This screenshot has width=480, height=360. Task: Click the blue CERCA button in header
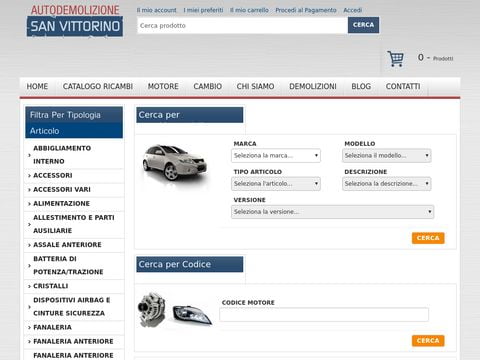point(363,25)
